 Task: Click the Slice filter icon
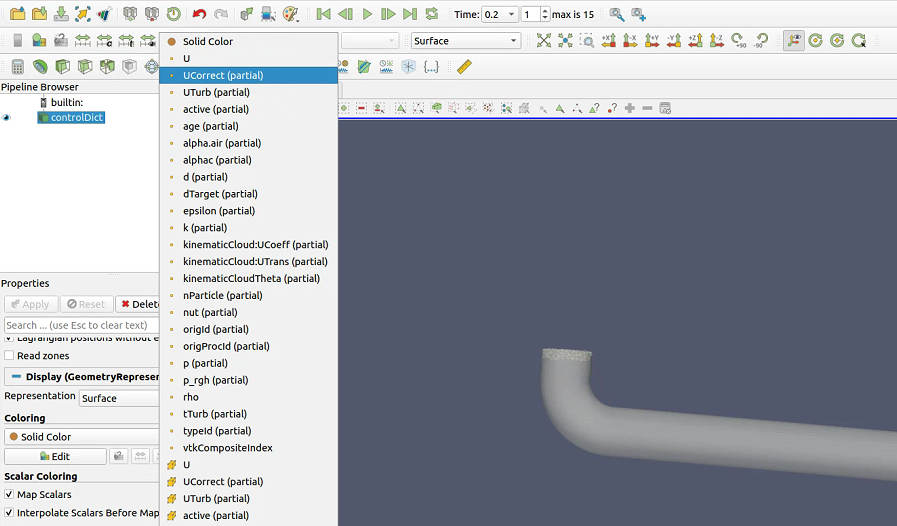point(85,67)
